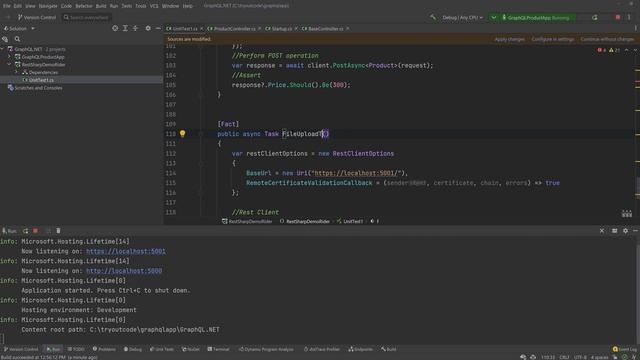Click Configure in settings link

coord(553,39)
